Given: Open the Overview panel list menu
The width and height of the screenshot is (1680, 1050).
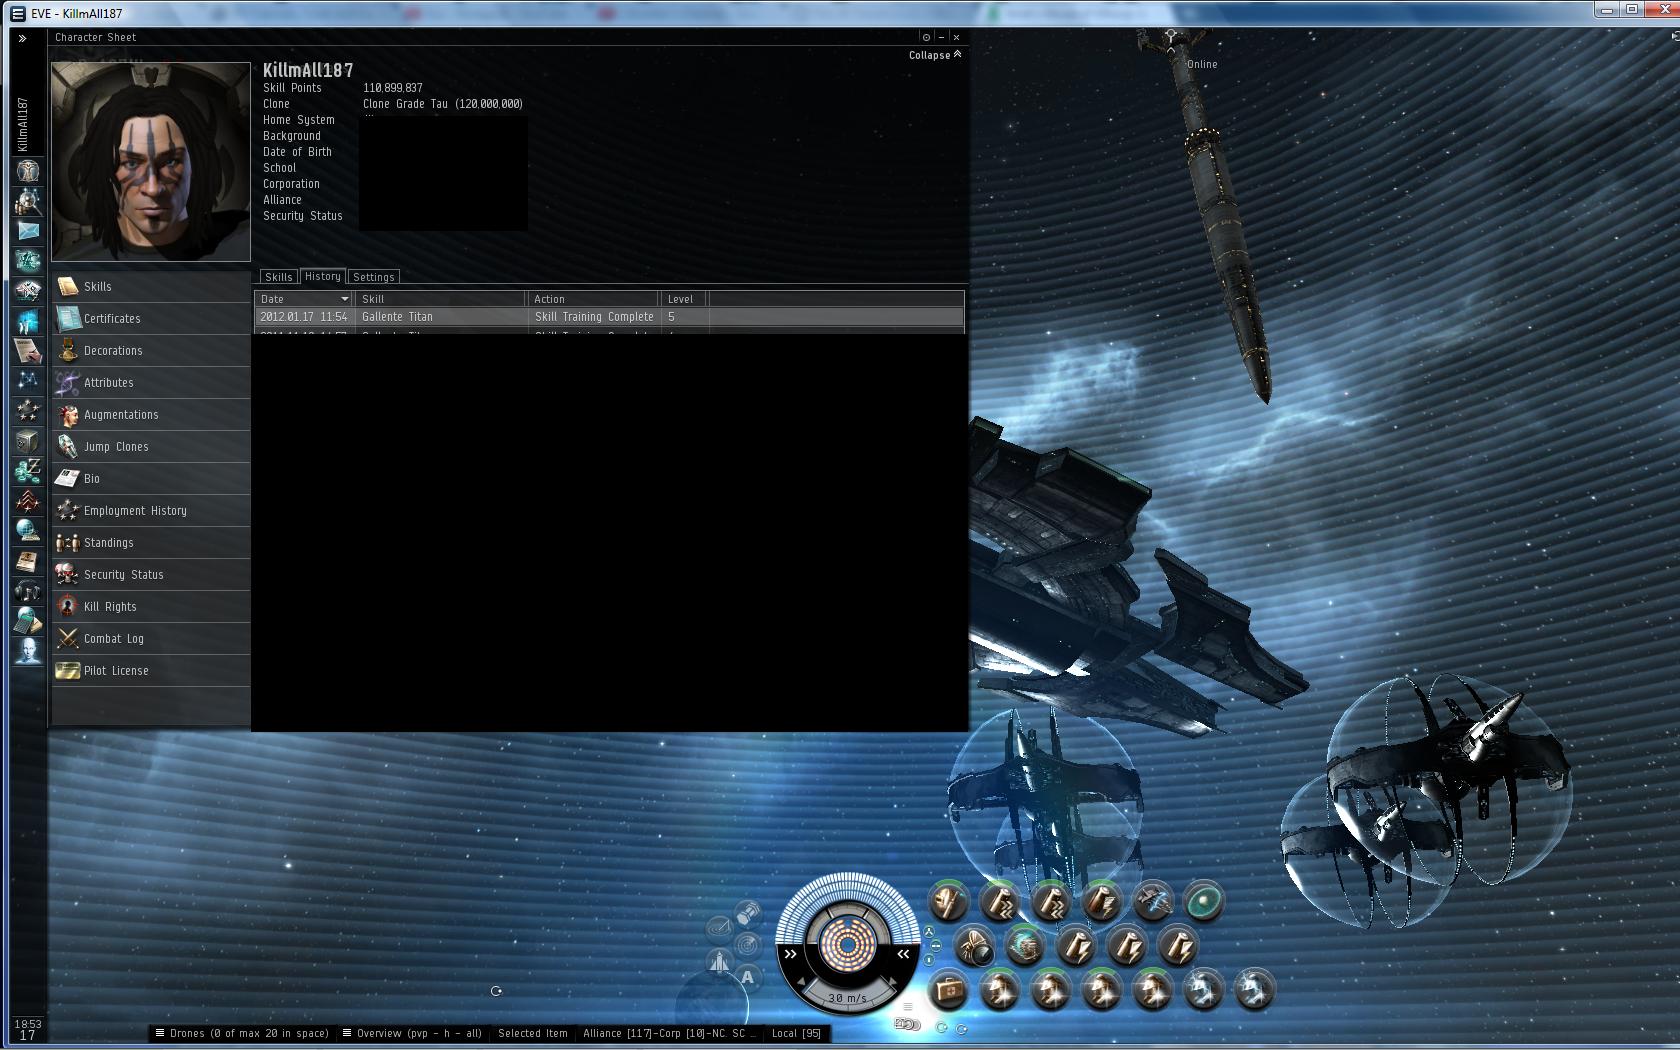Looking at the screenshot, I should [346, 1033].
